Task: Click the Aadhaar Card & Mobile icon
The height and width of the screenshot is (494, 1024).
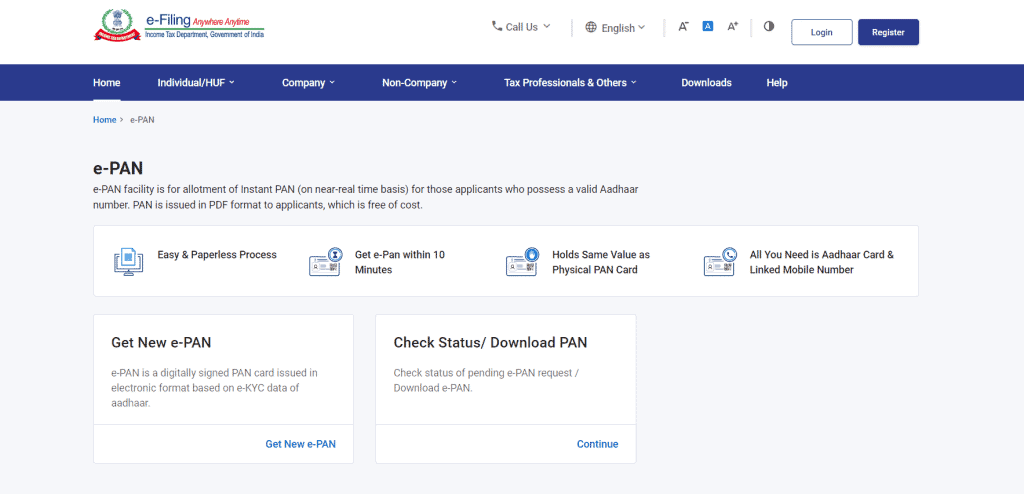Action: tap(720, 262)
